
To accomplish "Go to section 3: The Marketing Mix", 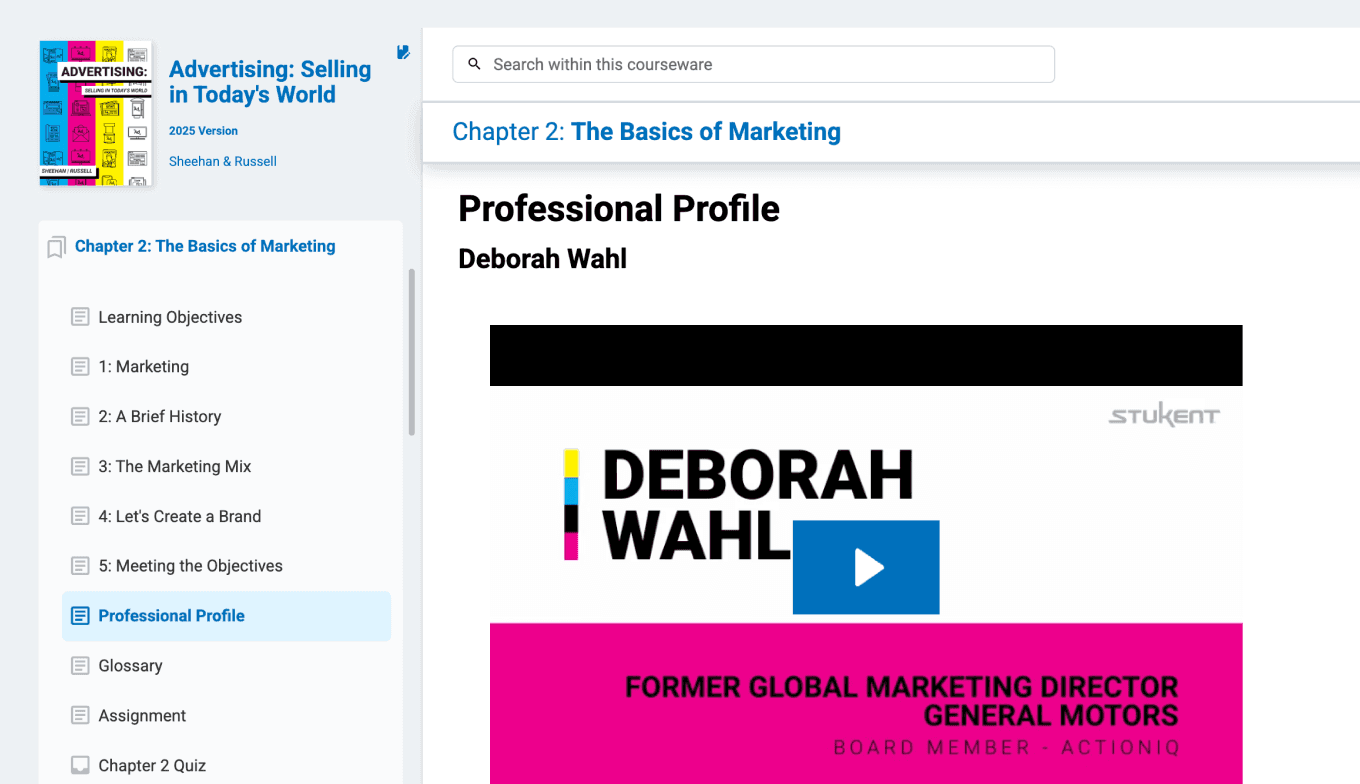I will (x=175, y=467).
